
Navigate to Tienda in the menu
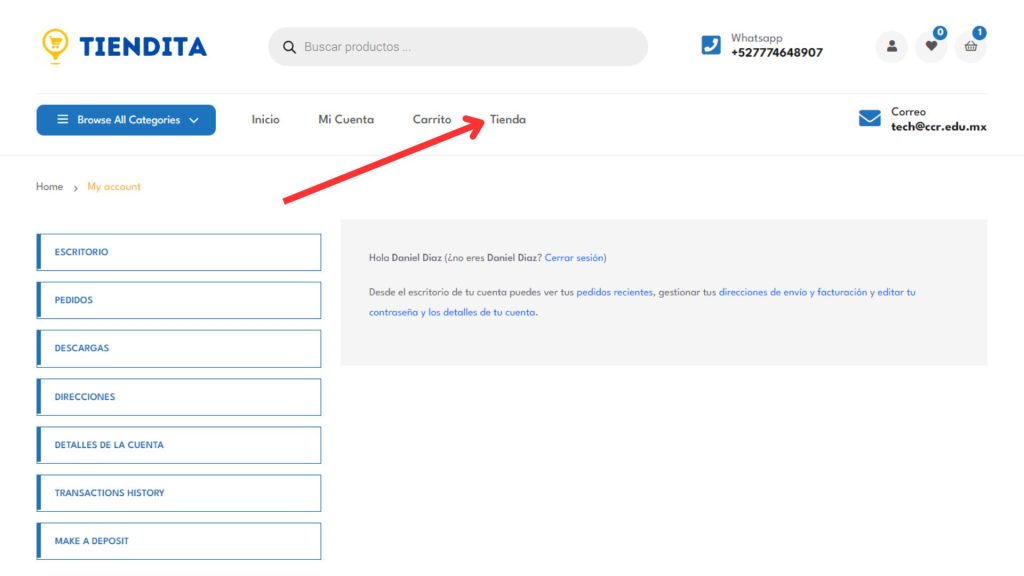coord(508,120)
